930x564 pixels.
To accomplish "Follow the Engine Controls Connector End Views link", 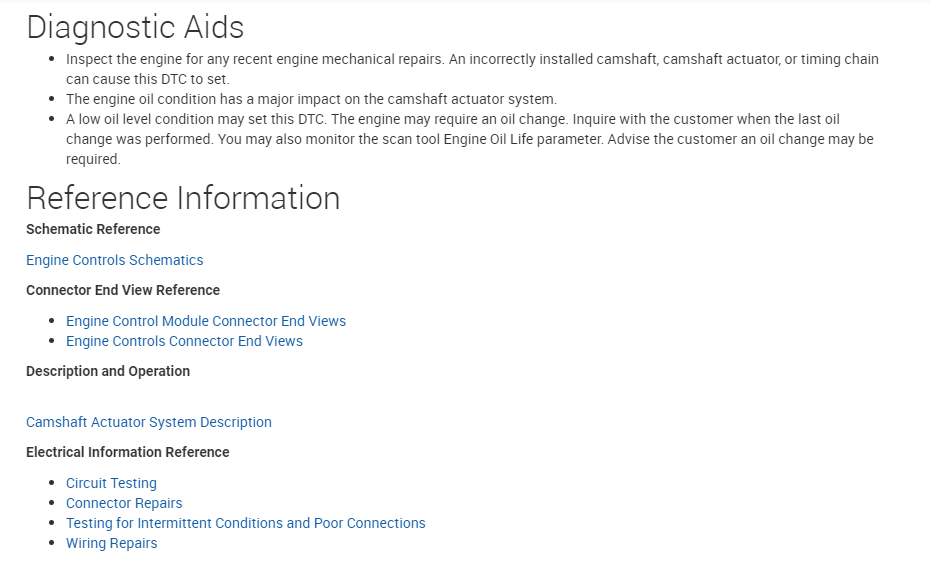I will (x=184, y=341).
